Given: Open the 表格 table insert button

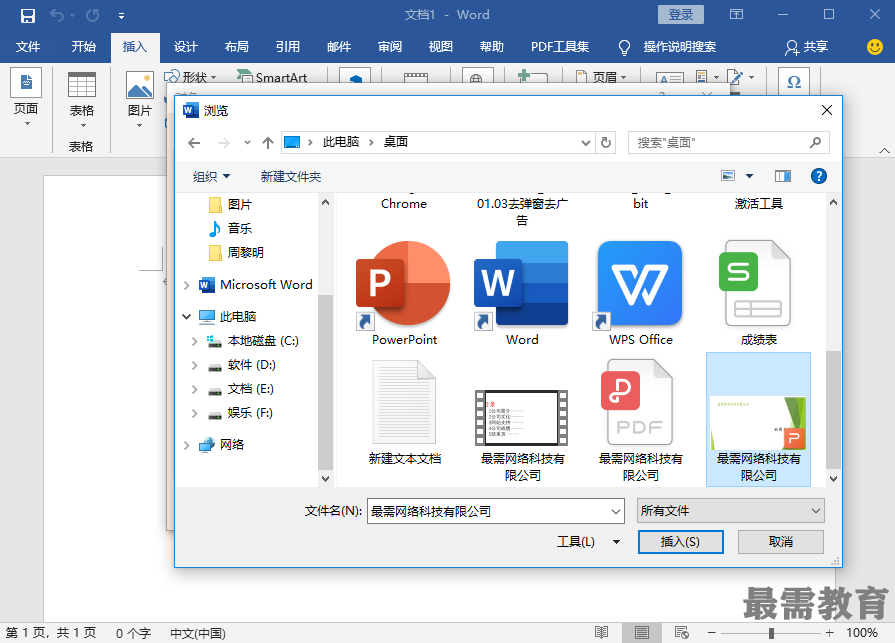Looking at the screenshot, I should [82, 100].
